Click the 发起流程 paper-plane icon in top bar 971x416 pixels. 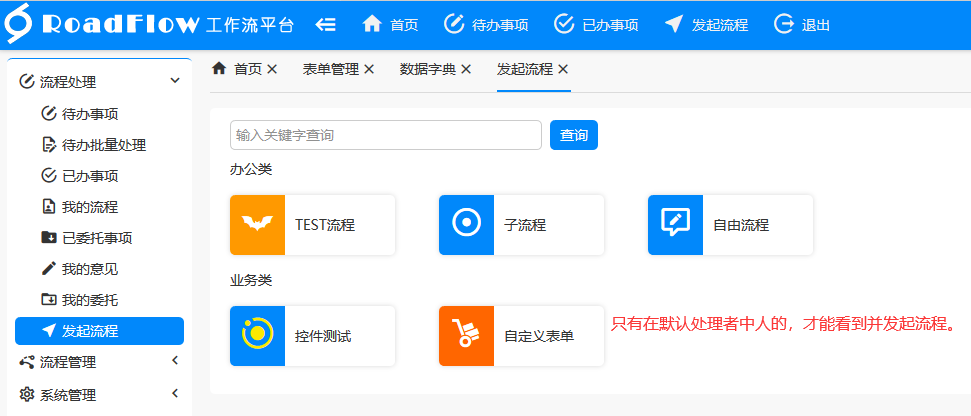674,25
